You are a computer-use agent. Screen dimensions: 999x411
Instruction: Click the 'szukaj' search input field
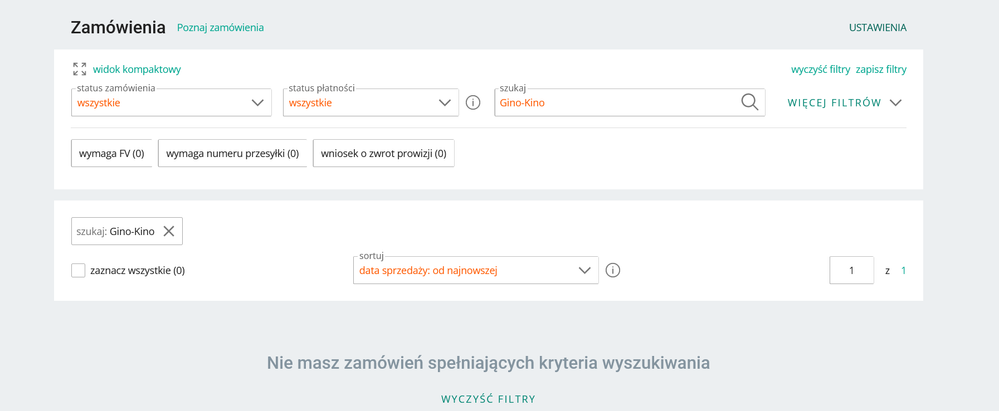point(615,102)
